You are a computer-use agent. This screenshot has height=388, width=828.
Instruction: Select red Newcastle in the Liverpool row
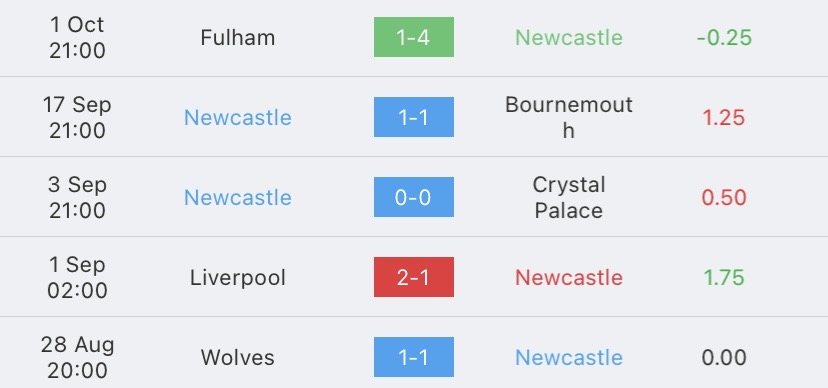(x=569, y=278)
